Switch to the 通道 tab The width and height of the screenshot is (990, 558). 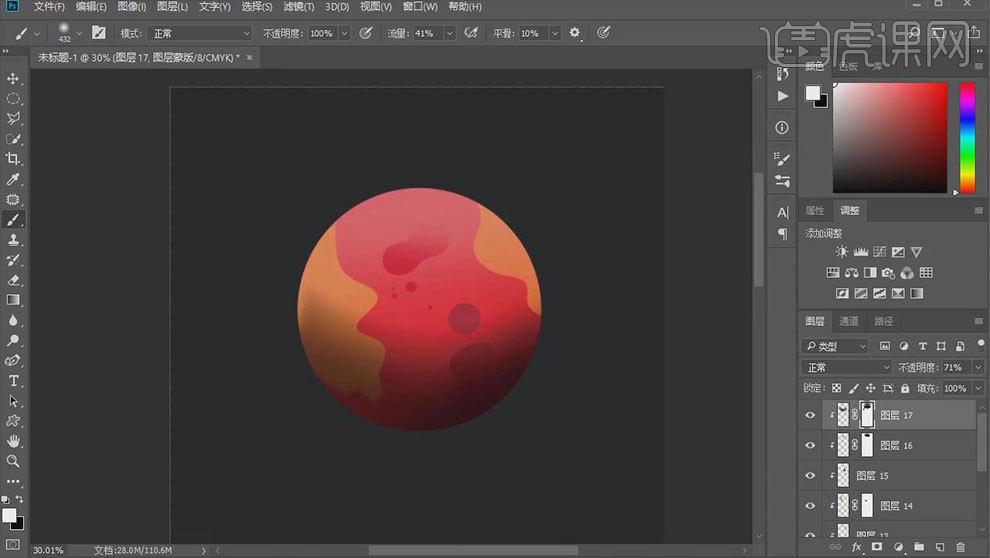click(x=848, y=321)
